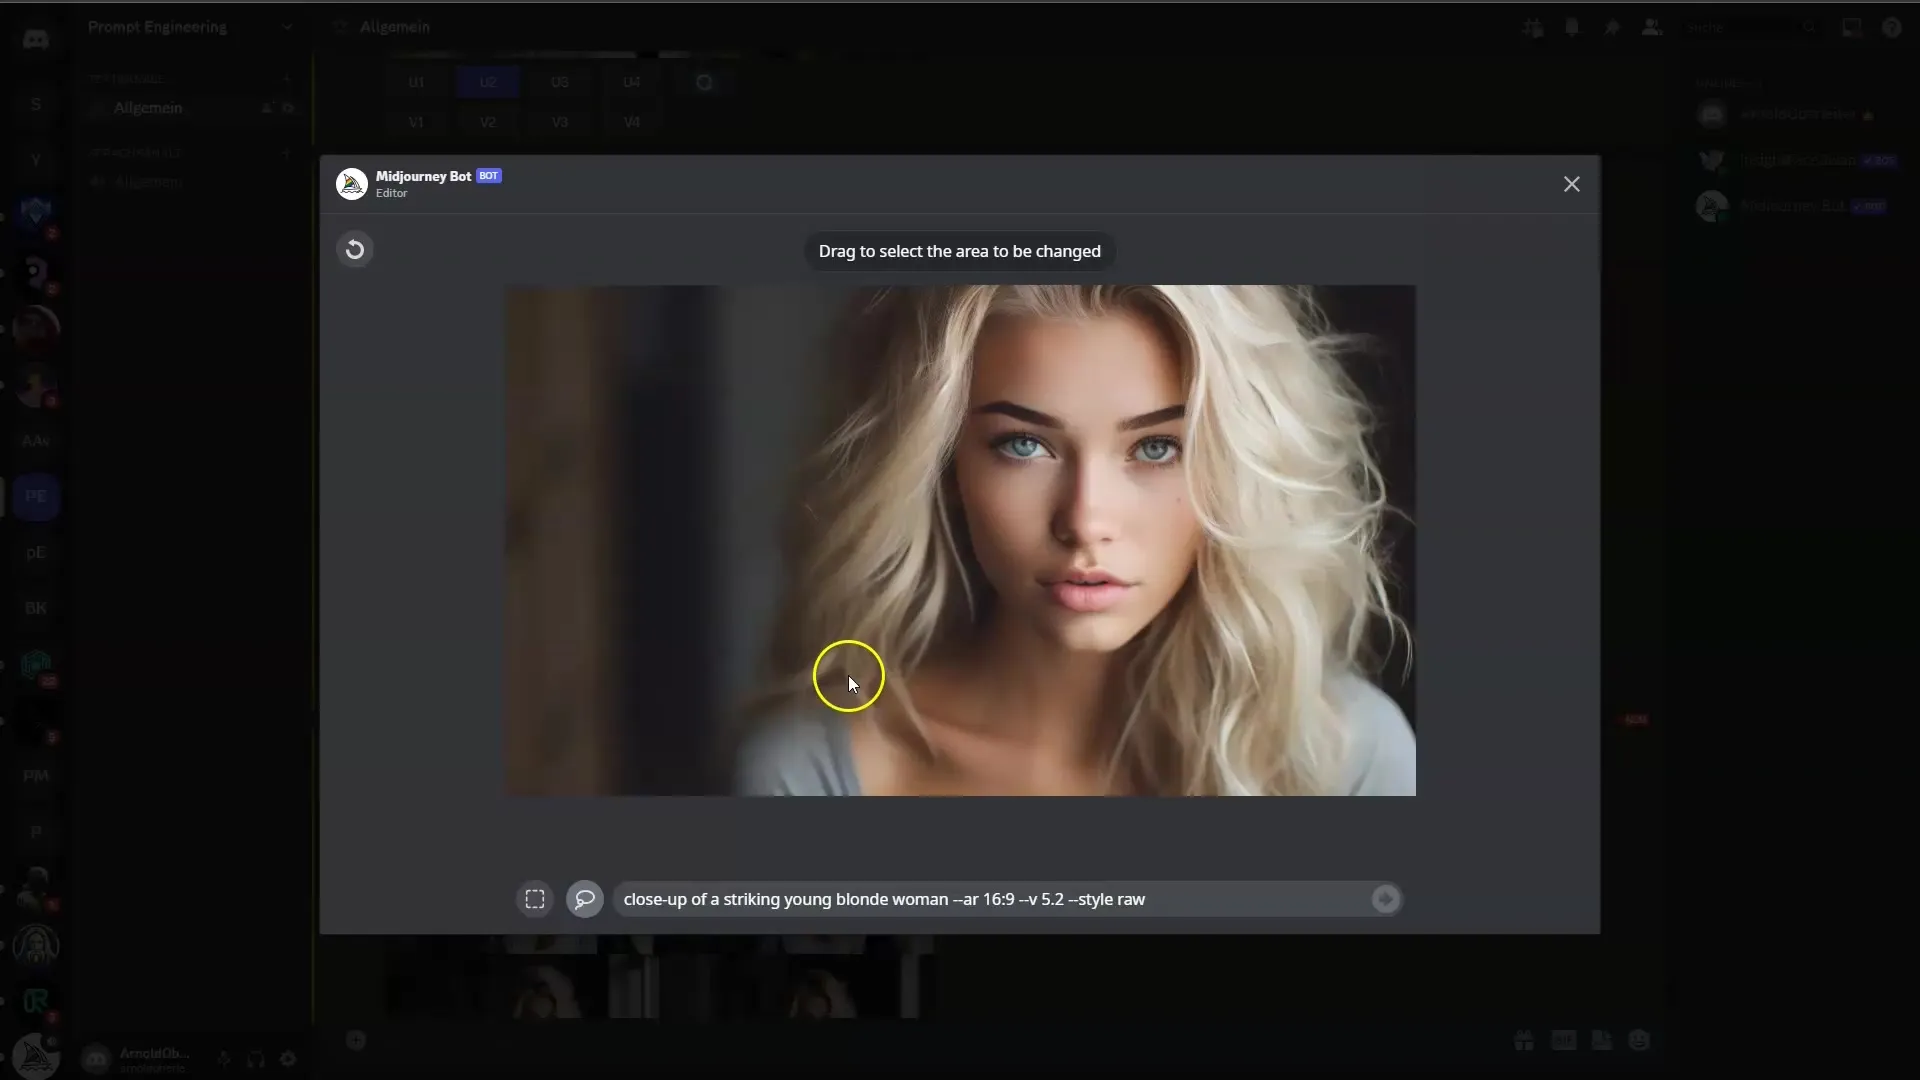This screenshot has width=1920, height=1080.
Task: Select the PM server icon
Action: (x=36, y=776)
